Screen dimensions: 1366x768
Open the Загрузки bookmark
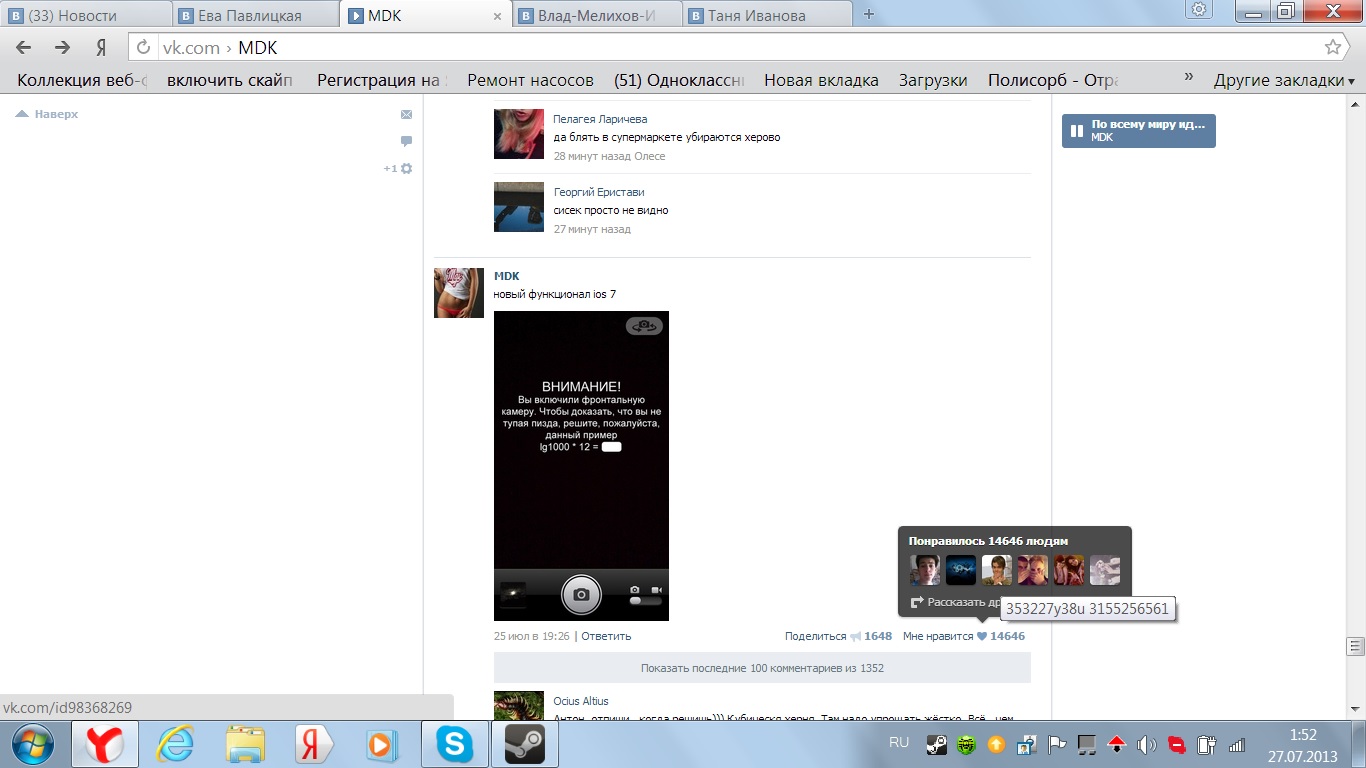coord(932,80)
